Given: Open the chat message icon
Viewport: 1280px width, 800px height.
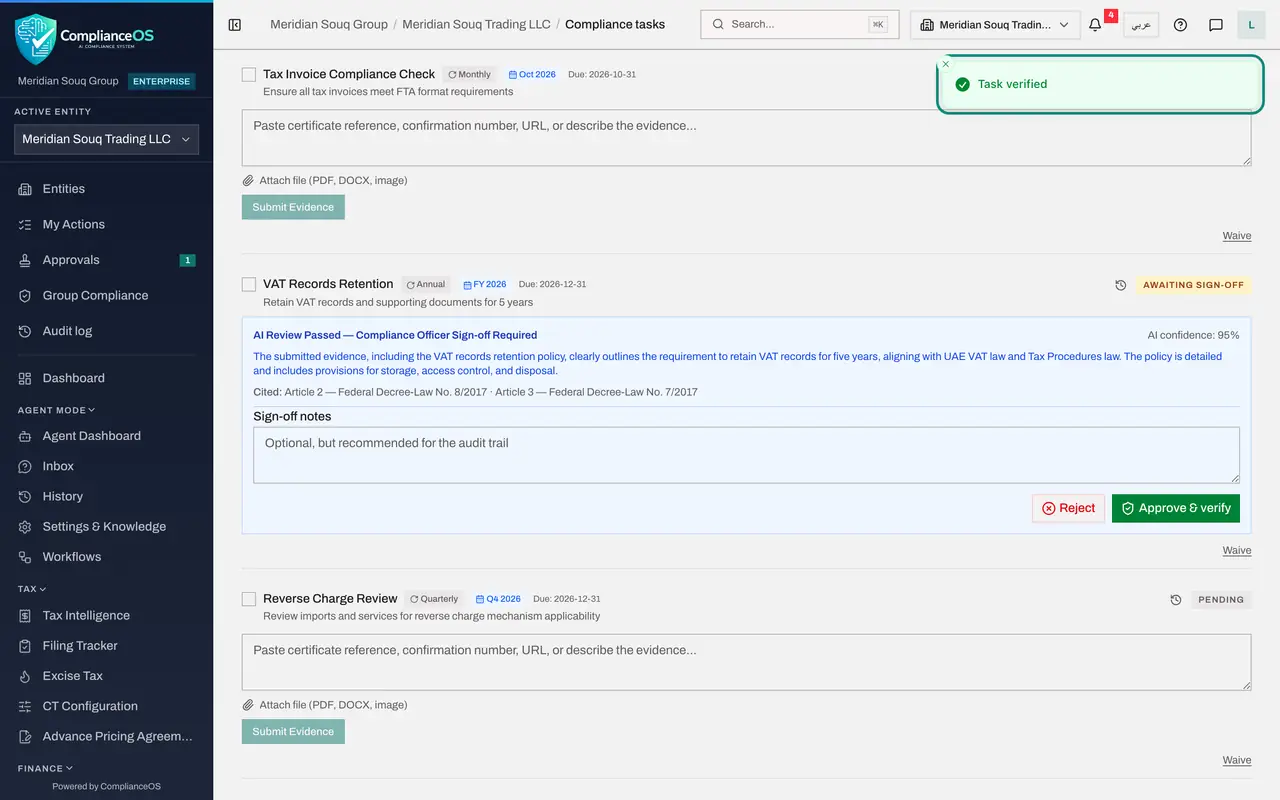Looking at the screenshot, I should tap(1216, 25).
